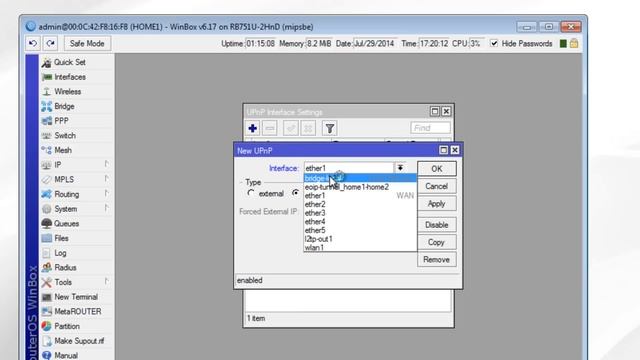The width and height of the screenshot is (640, 360).
Task: Choose ether5 from dropdown list
Action: pyautogui.click(x=360, y=230)
